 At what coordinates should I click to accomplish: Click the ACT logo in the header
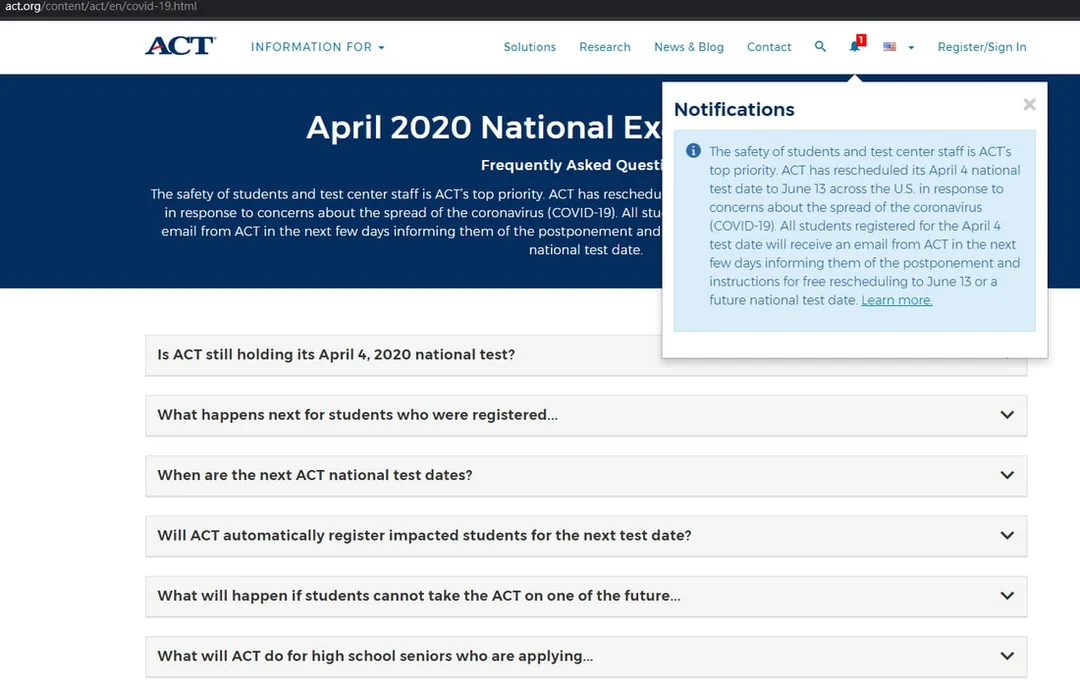click(180, 46)
